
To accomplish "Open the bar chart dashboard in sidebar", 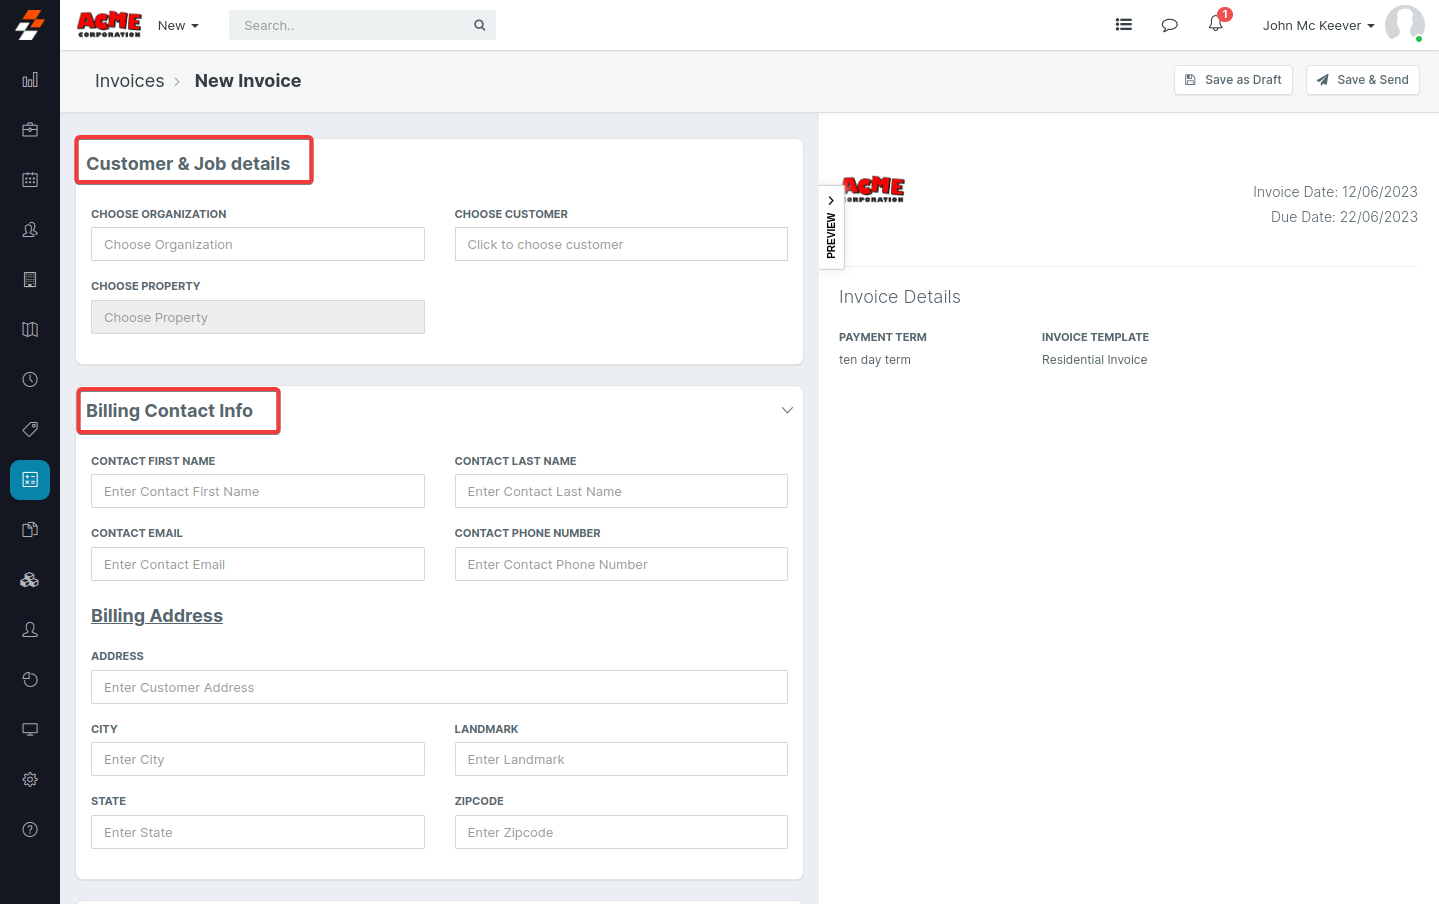I will point(30,80).
